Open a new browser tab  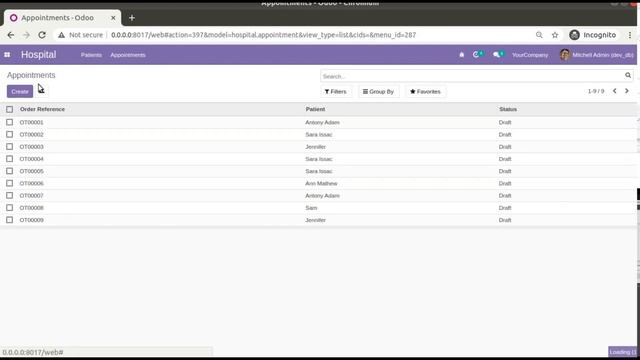click(x=132, y=18)
